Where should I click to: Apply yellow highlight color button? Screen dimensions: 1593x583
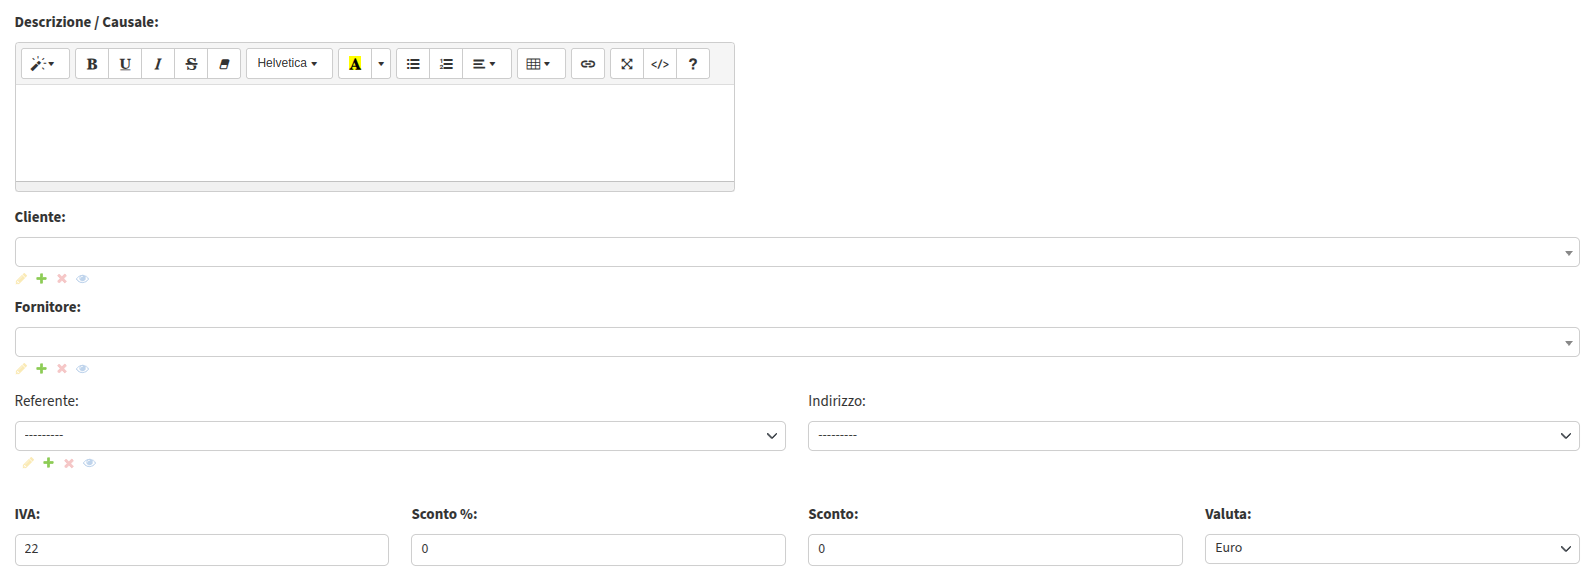(x=355, y=64)
